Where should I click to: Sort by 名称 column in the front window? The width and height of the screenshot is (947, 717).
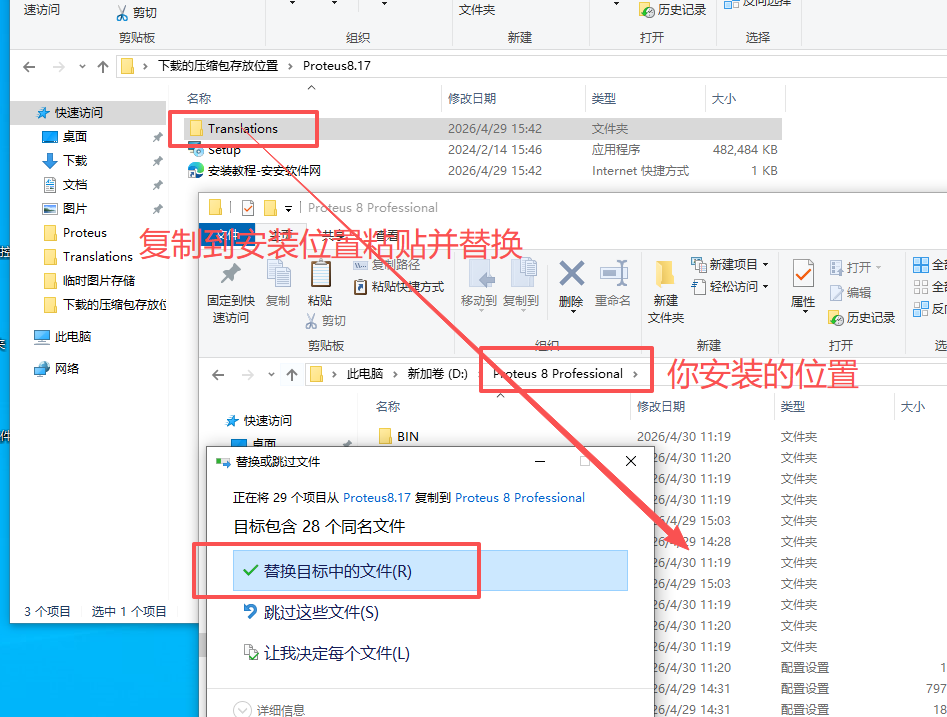388,407
